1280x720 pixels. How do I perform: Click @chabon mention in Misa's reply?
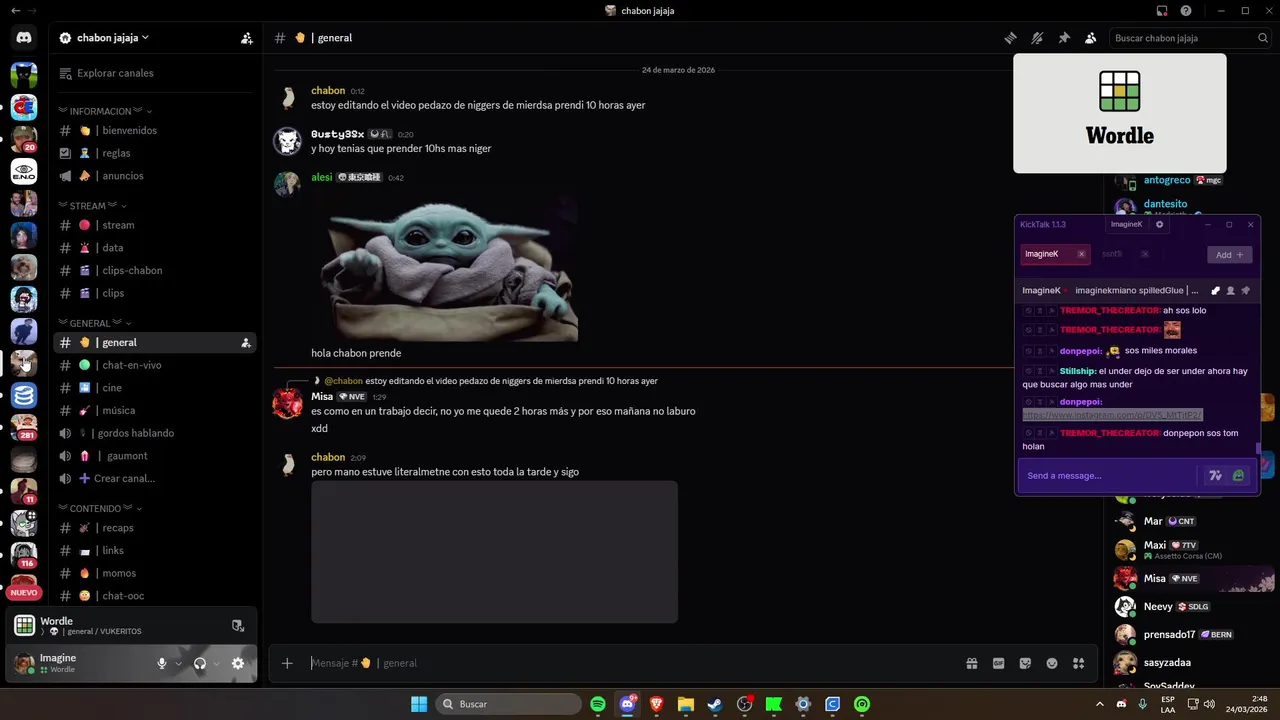344,381
